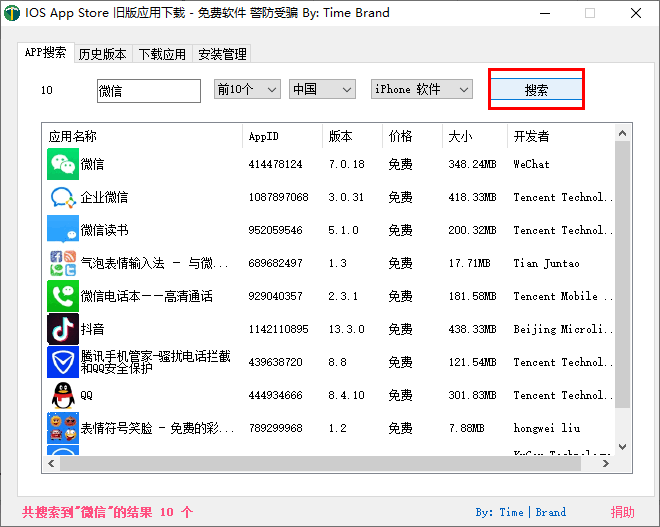The width and height of the screenshot is (660, 527).
Task: Click version 8.4.10 cell
Action: tap(346, 395)
